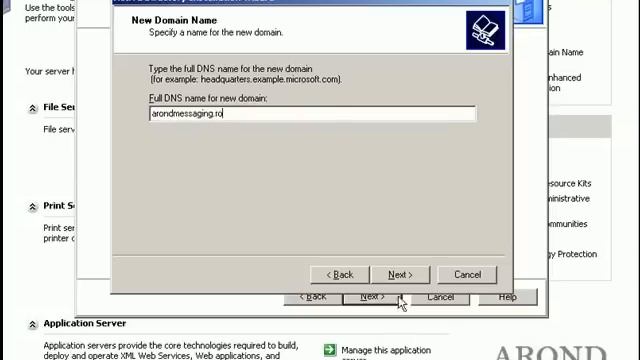This screenshot has width=640, height=360.
Task: Click the headquarters.example.microsoft.com example text
Action: click(270, 79)
